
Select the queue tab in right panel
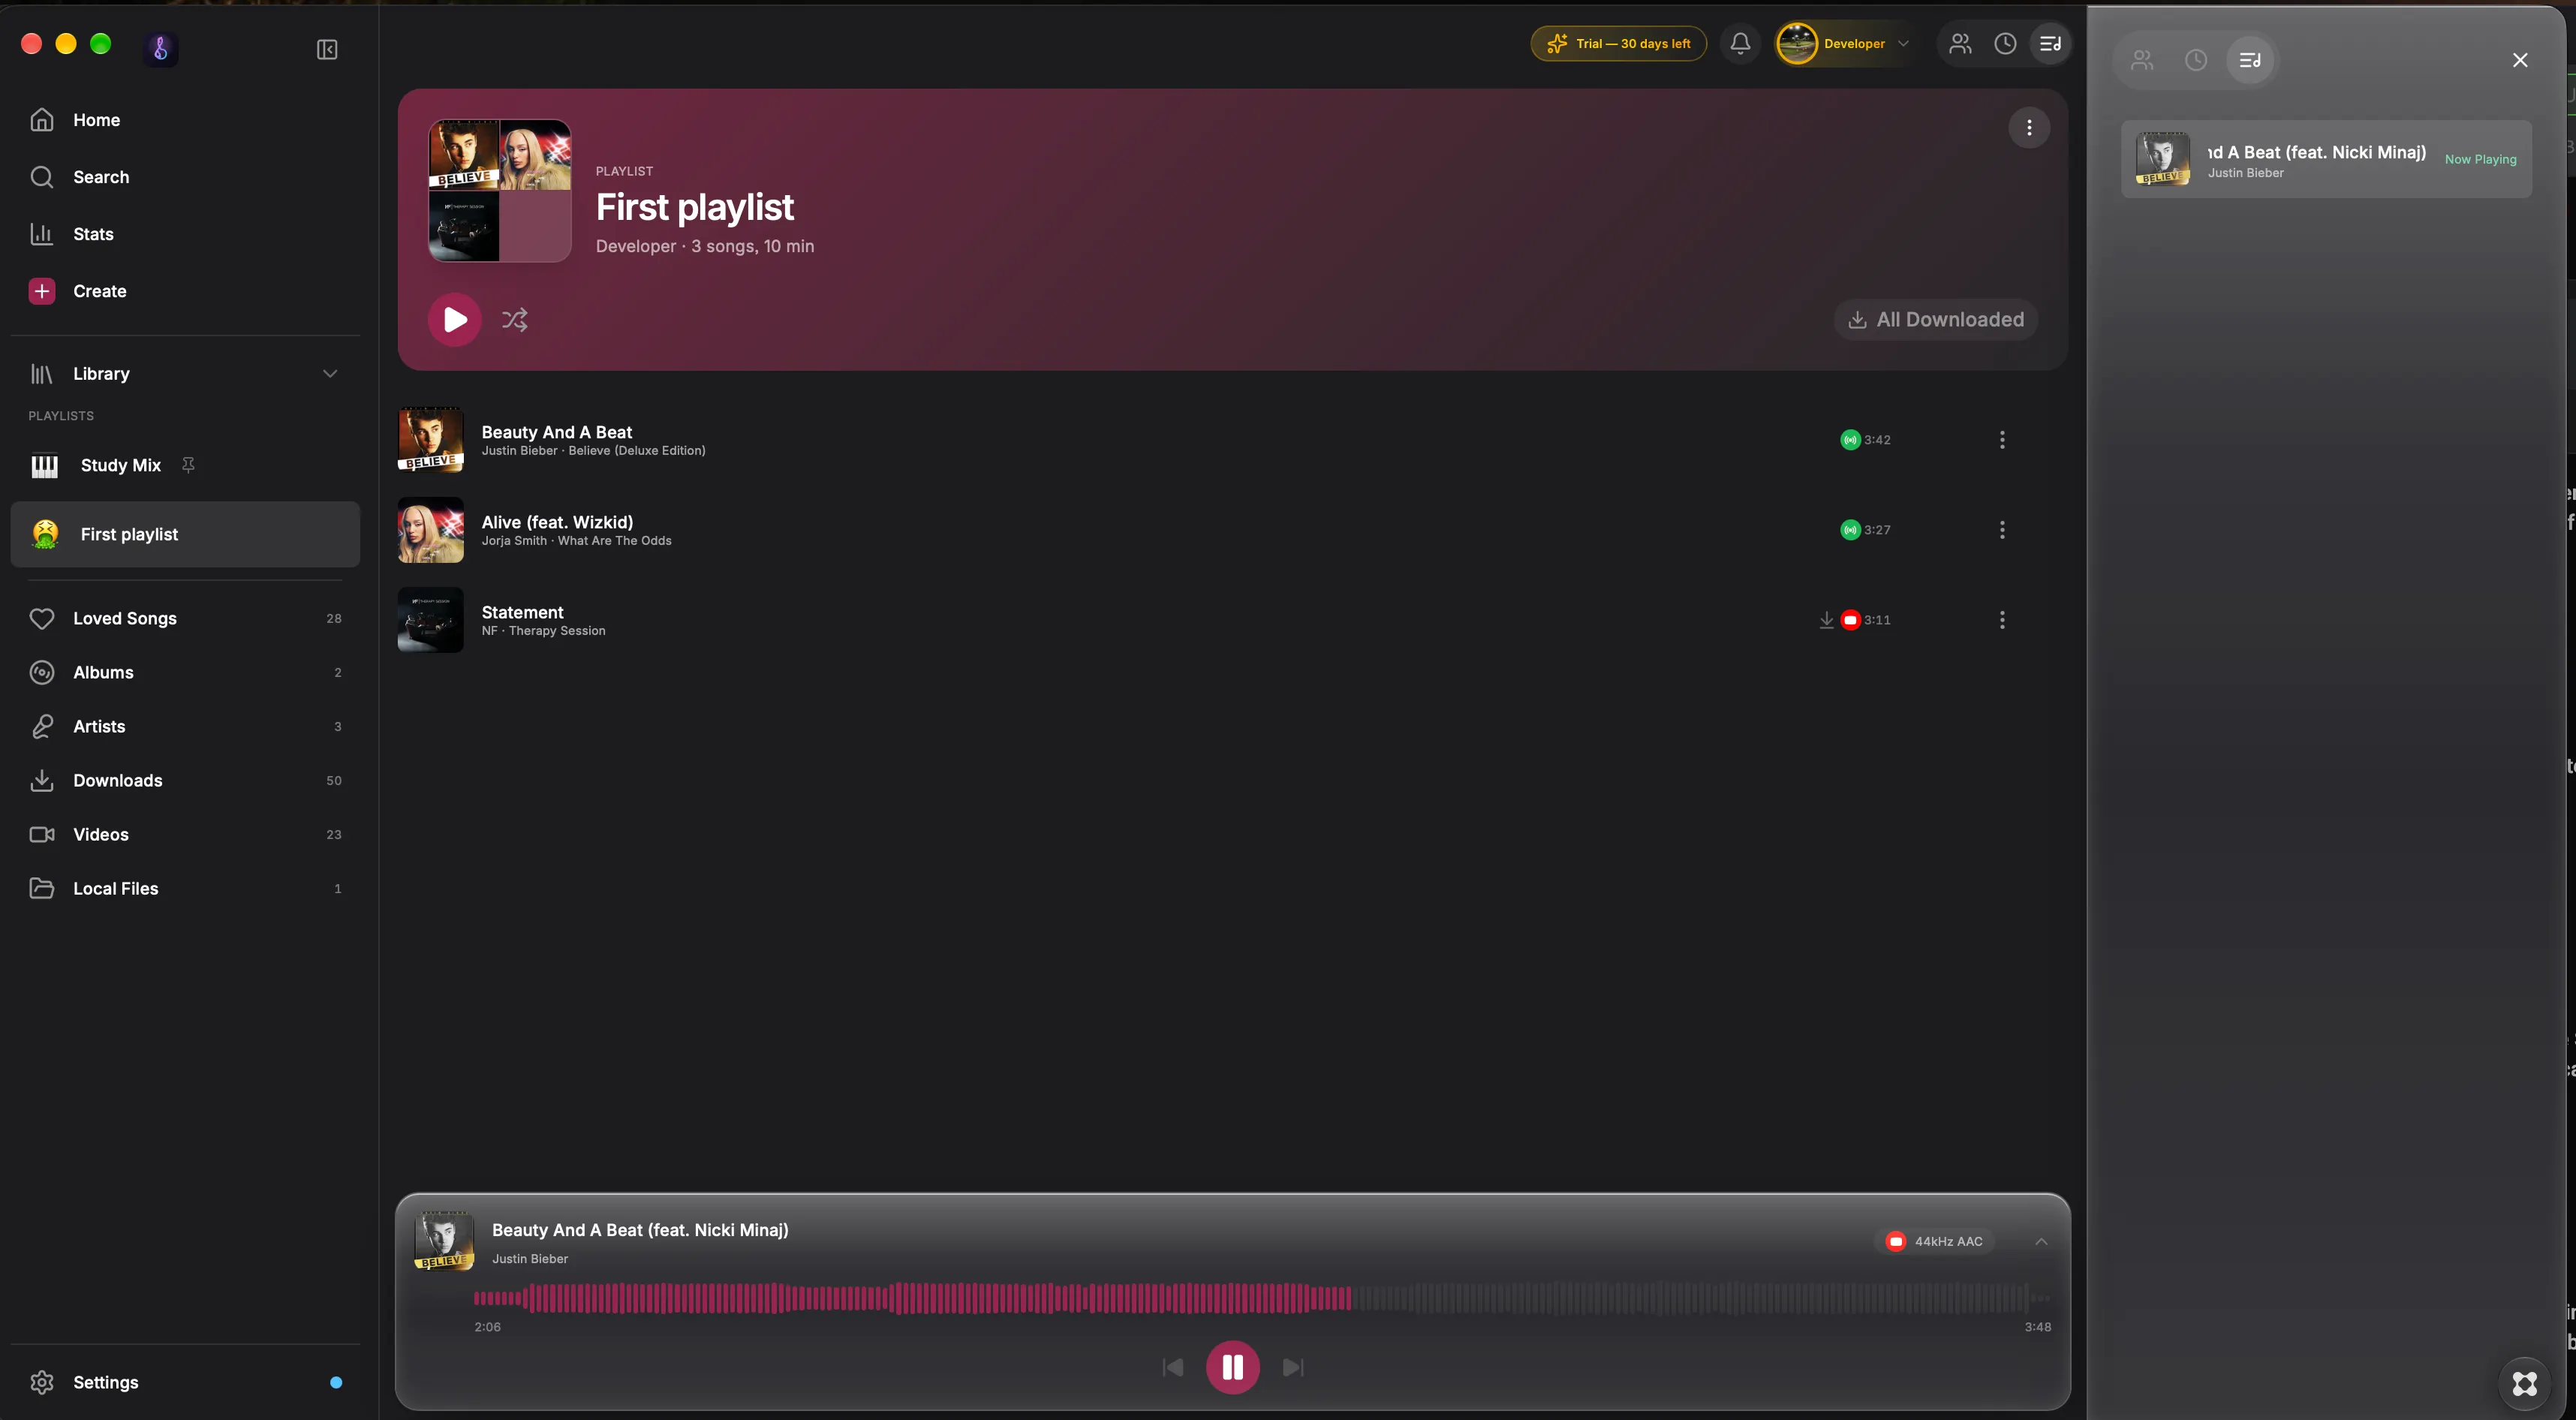2250,60
